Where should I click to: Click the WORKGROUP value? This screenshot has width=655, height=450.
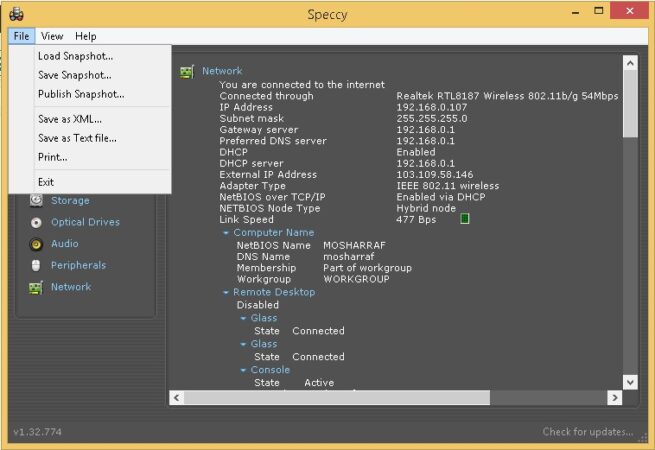coord(356,280)
